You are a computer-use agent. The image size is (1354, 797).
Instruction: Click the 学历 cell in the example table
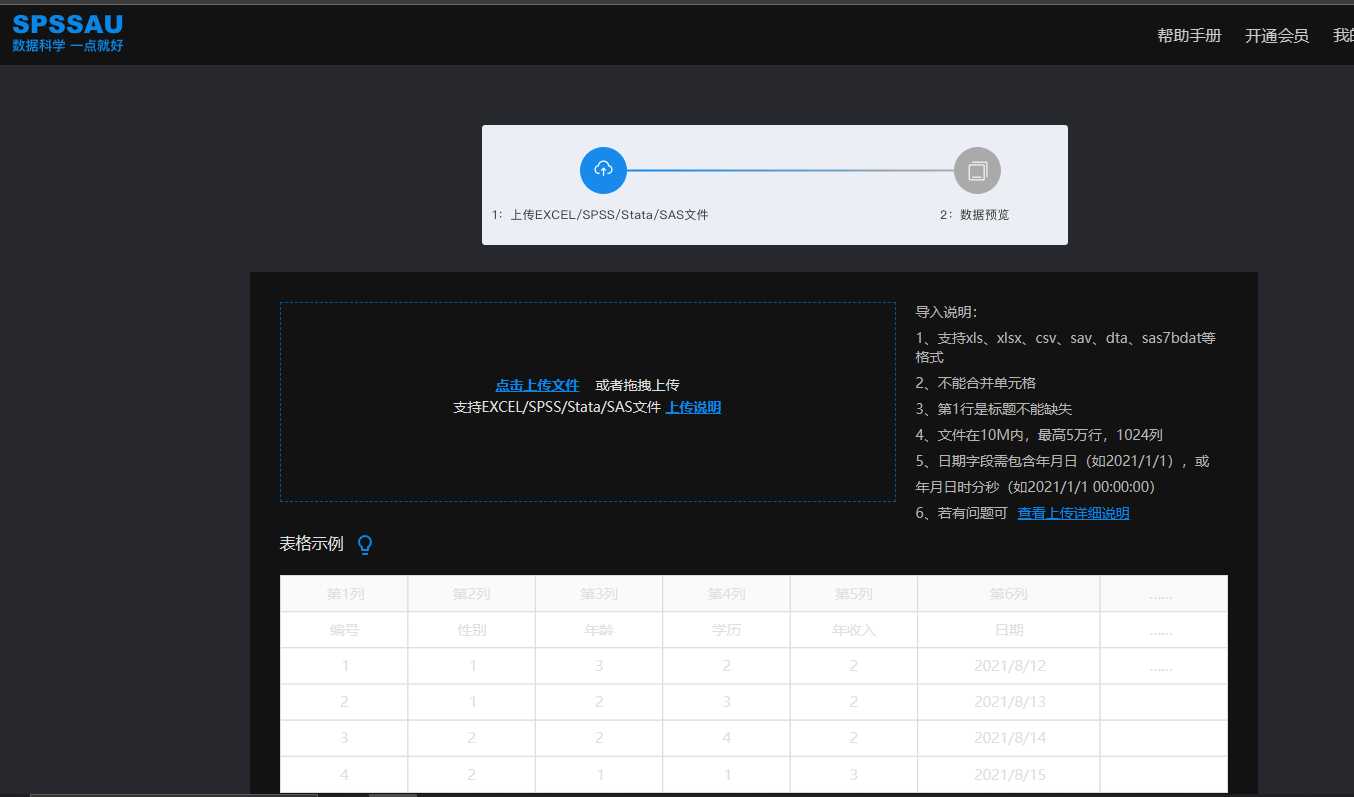pyautogui.click(x=726, y=630)
